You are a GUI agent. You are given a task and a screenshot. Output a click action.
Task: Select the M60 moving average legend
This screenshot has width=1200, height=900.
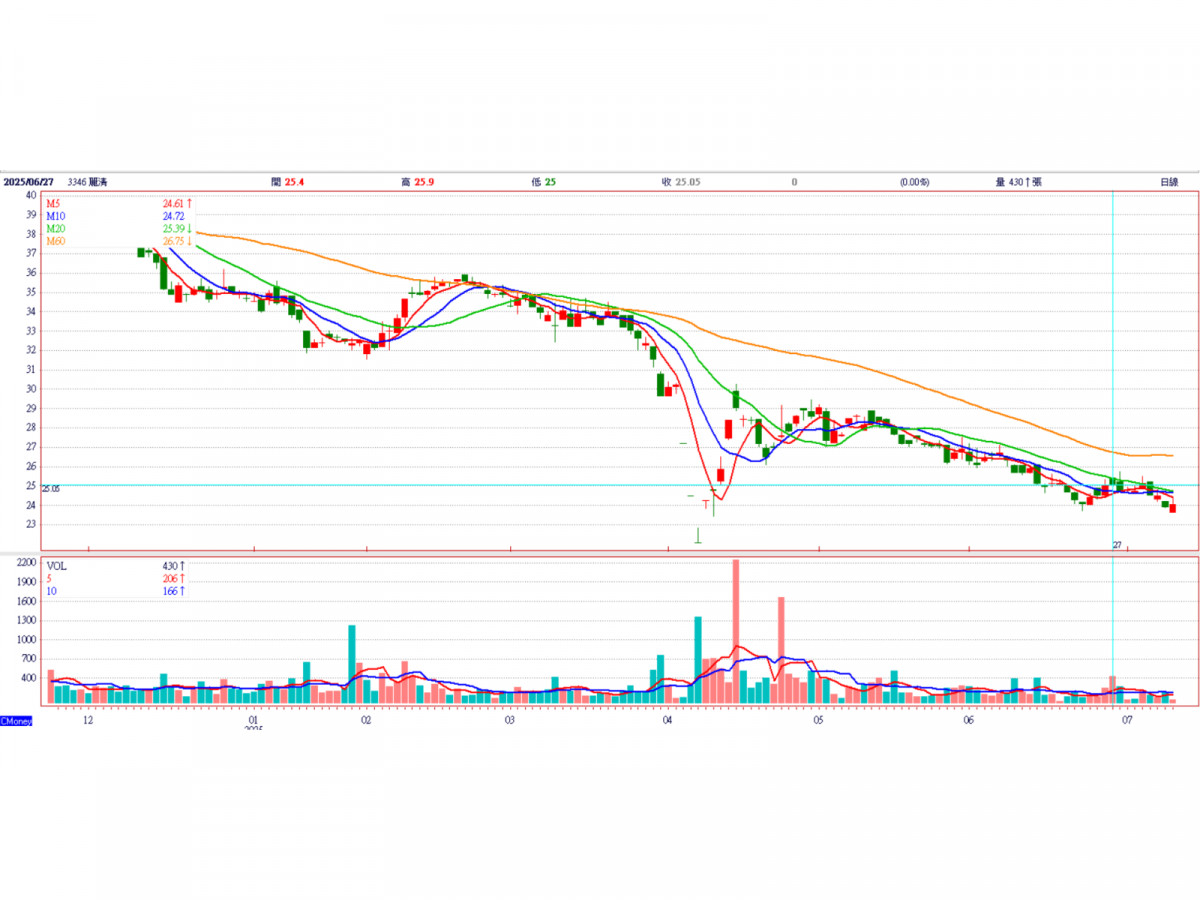coord(55,242)
